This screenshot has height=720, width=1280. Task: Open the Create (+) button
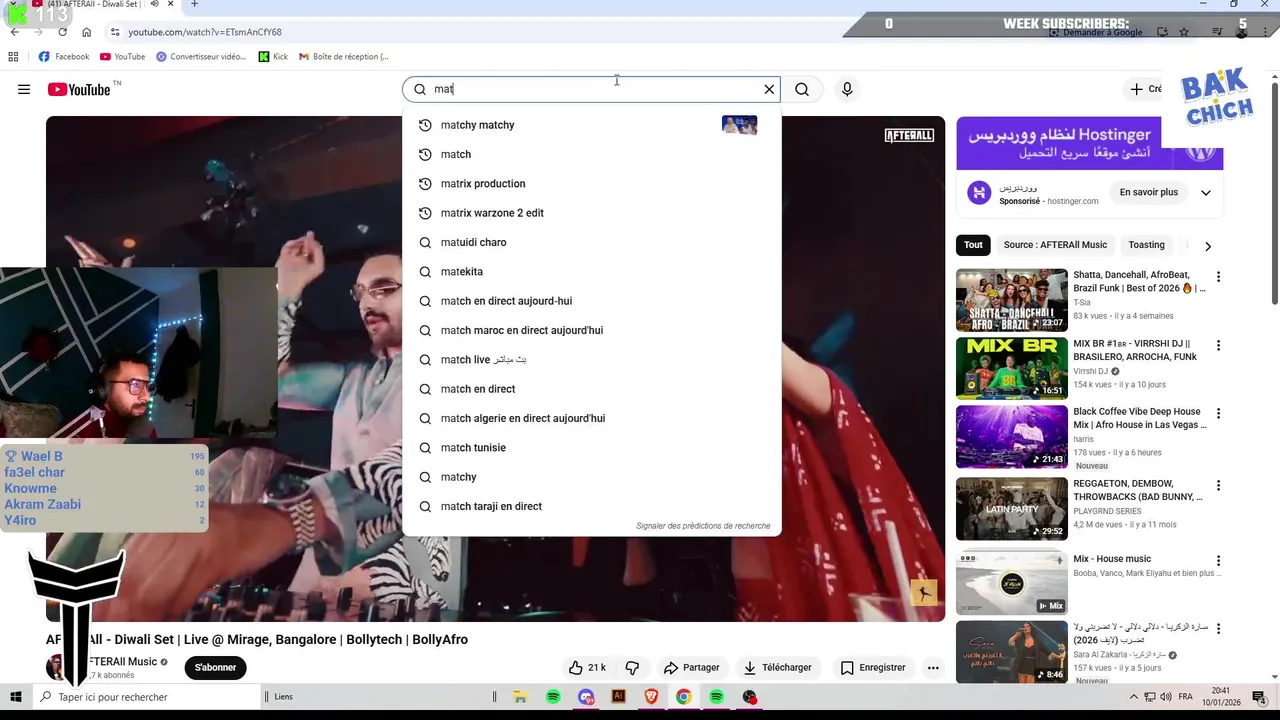(1146, 89)
